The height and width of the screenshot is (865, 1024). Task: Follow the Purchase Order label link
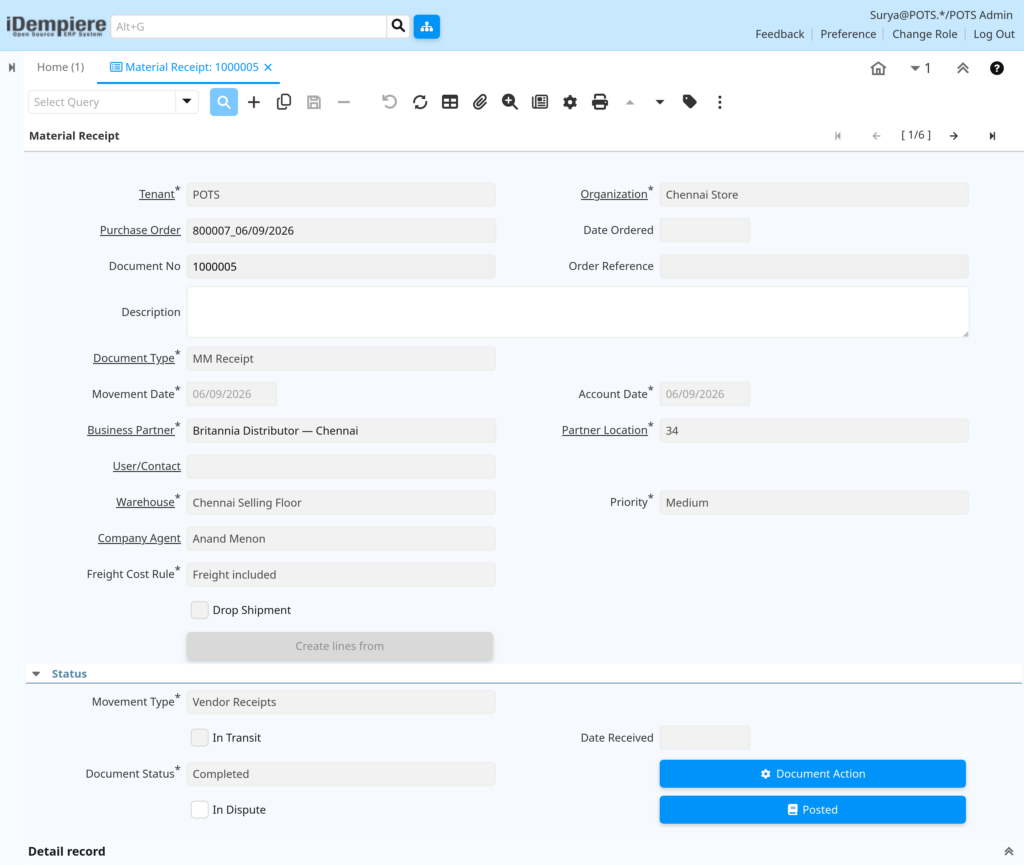tap(140, 230)
